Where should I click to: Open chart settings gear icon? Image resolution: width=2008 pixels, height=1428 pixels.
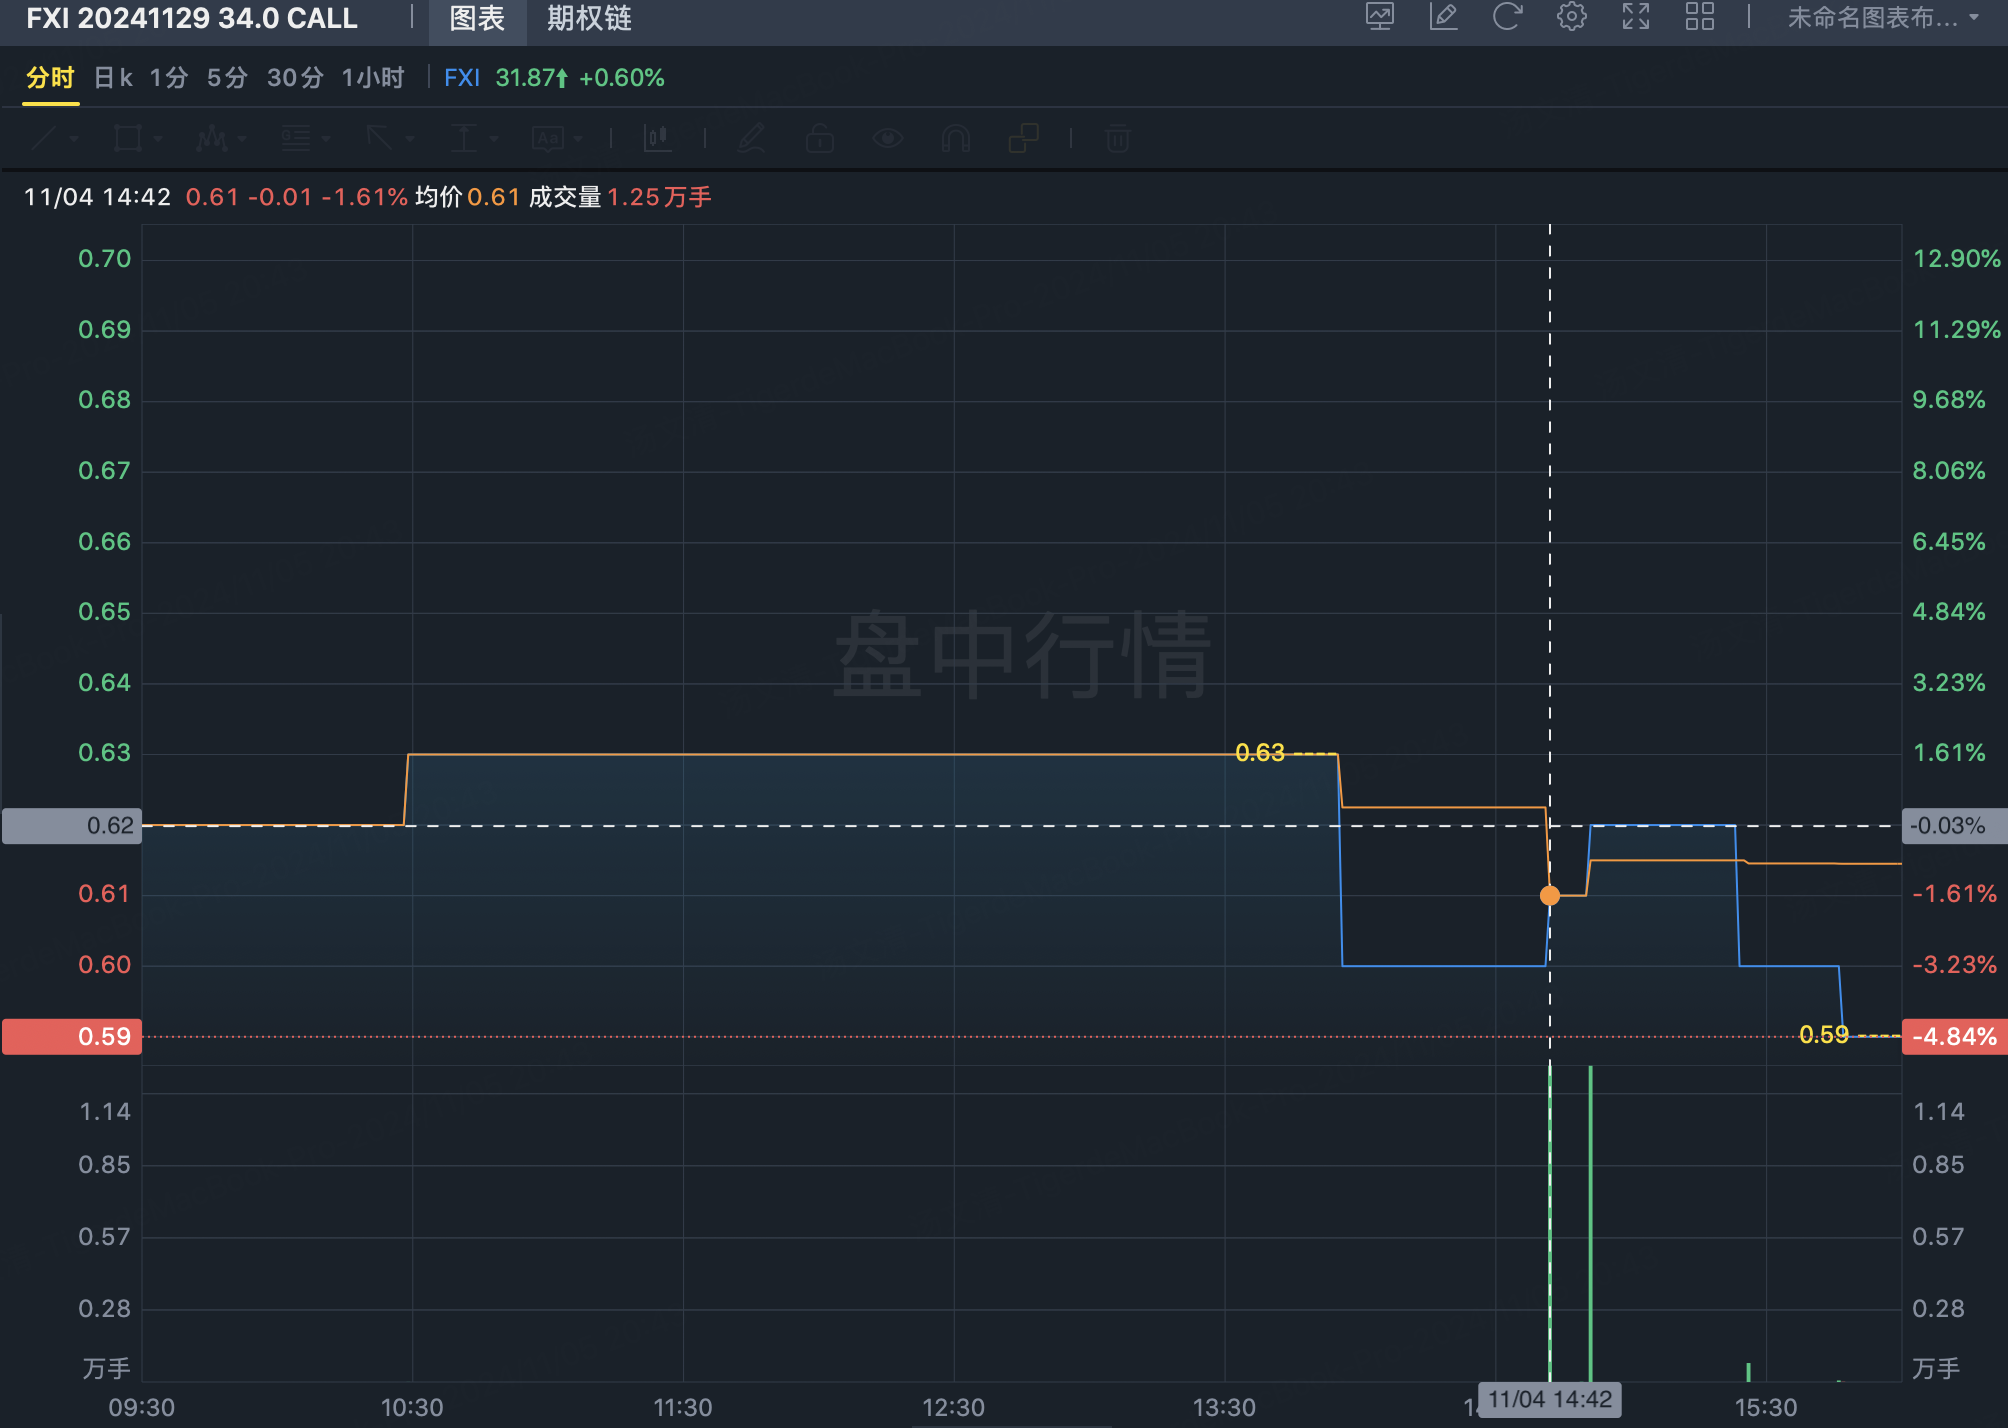tap(1571, 17)
